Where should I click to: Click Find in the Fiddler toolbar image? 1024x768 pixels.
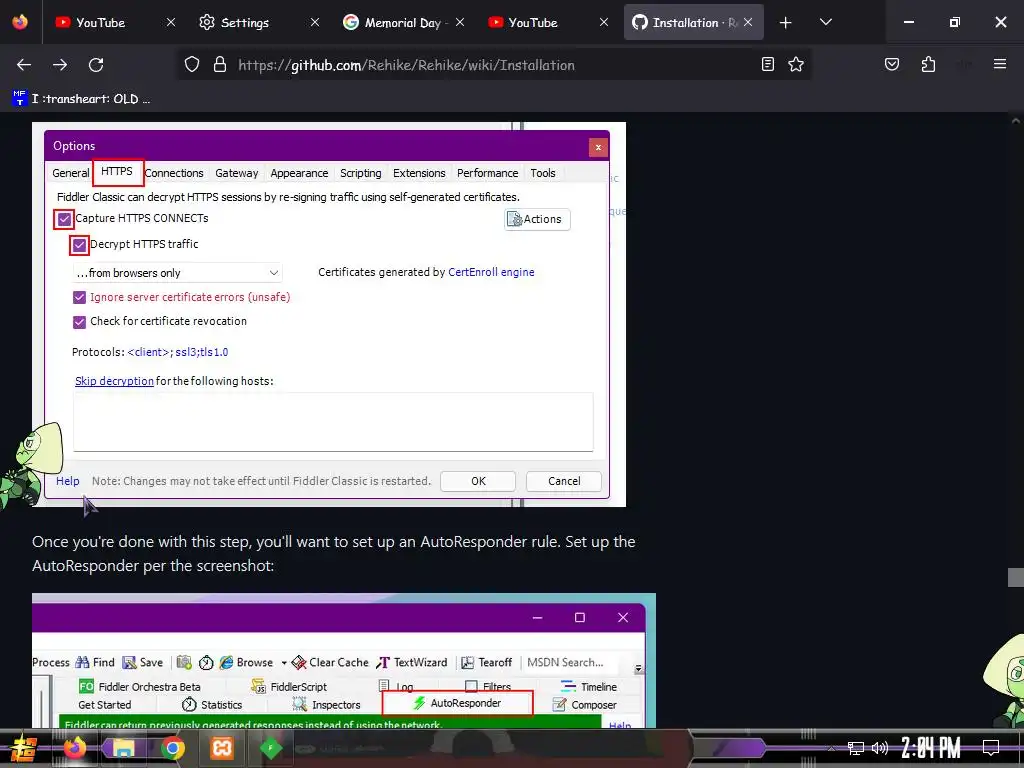[95, 662]
